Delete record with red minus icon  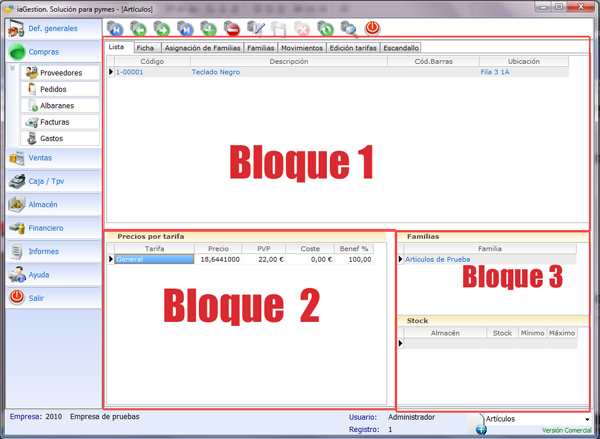click(232, 29)
